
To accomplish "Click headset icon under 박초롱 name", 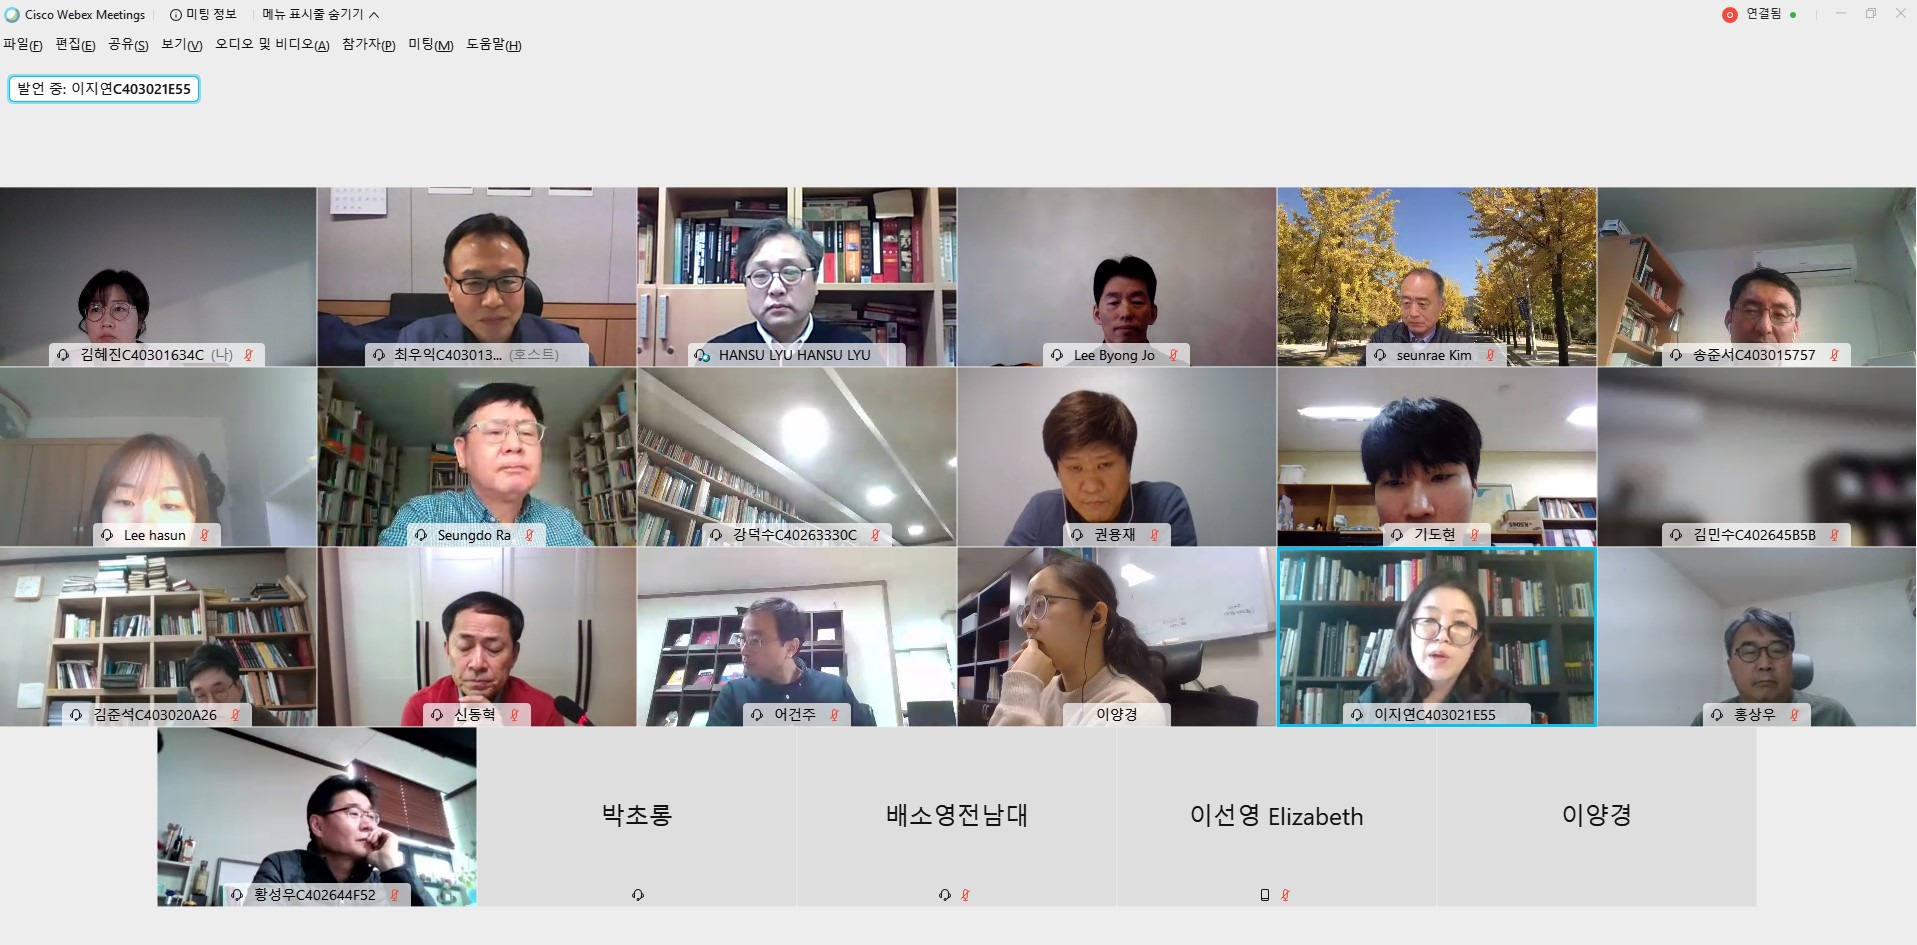I will (x=637, y=895).
